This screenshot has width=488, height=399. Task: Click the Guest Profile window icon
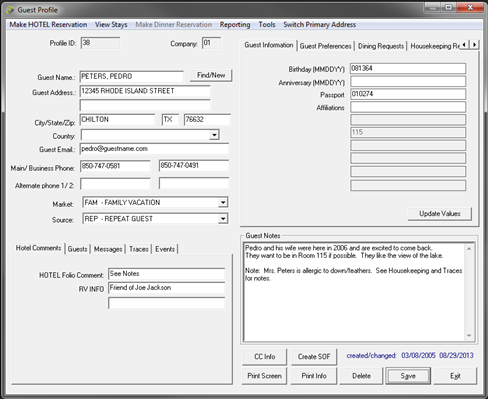[x=10, y=10]
